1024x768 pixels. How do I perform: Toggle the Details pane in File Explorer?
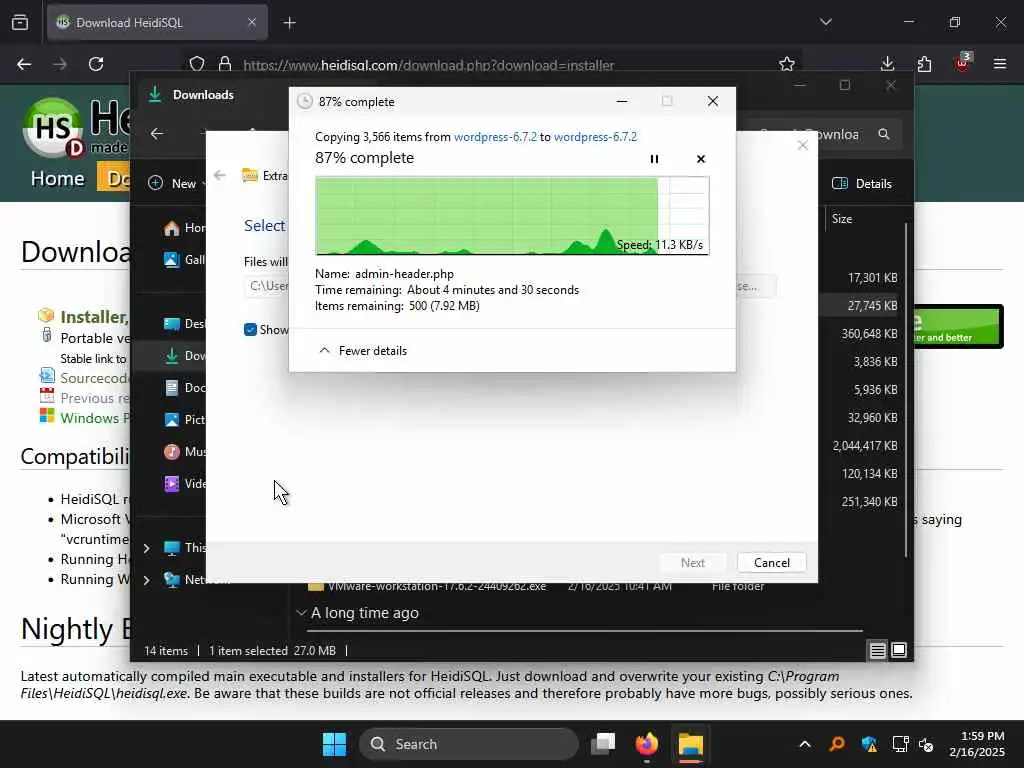[862, 184]
